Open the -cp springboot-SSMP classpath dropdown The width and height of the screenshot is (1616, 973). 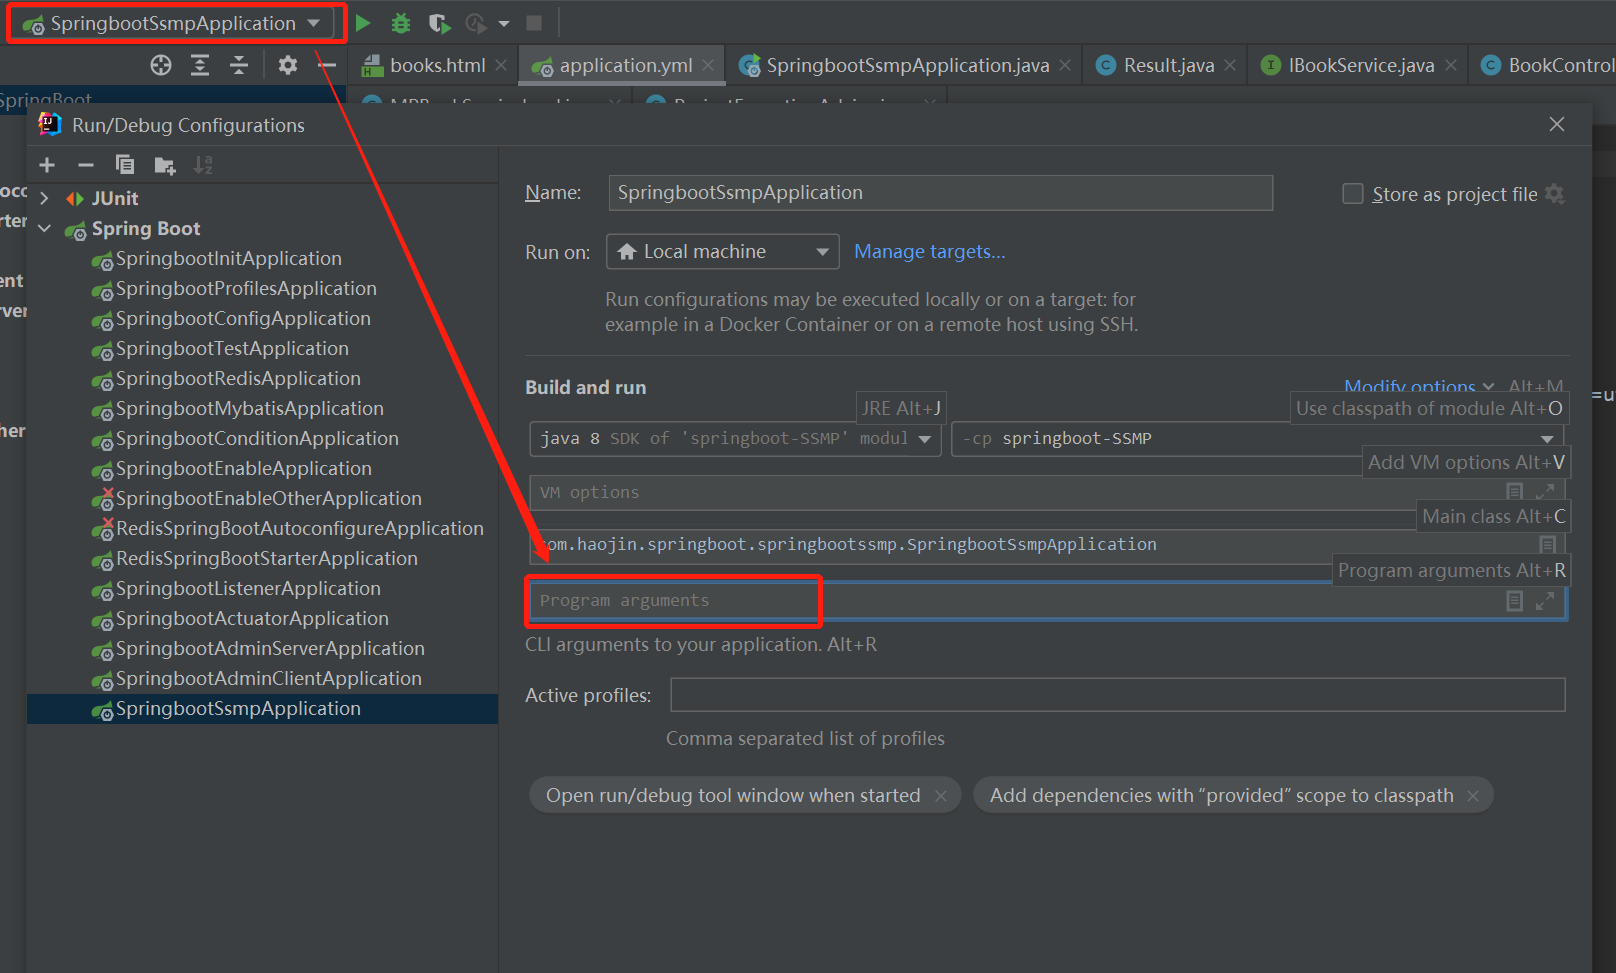point(1258,439)
